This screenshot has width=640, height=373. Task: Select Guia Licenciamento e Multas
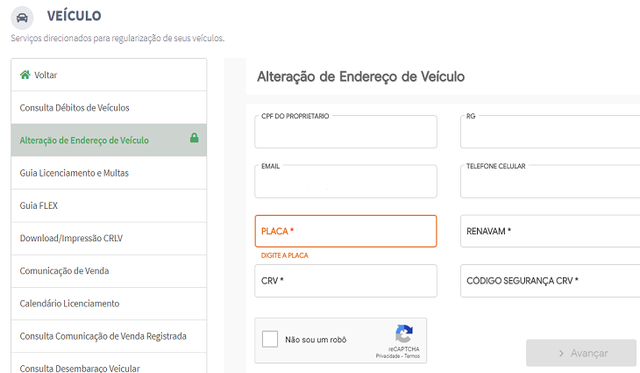point(109,173)
